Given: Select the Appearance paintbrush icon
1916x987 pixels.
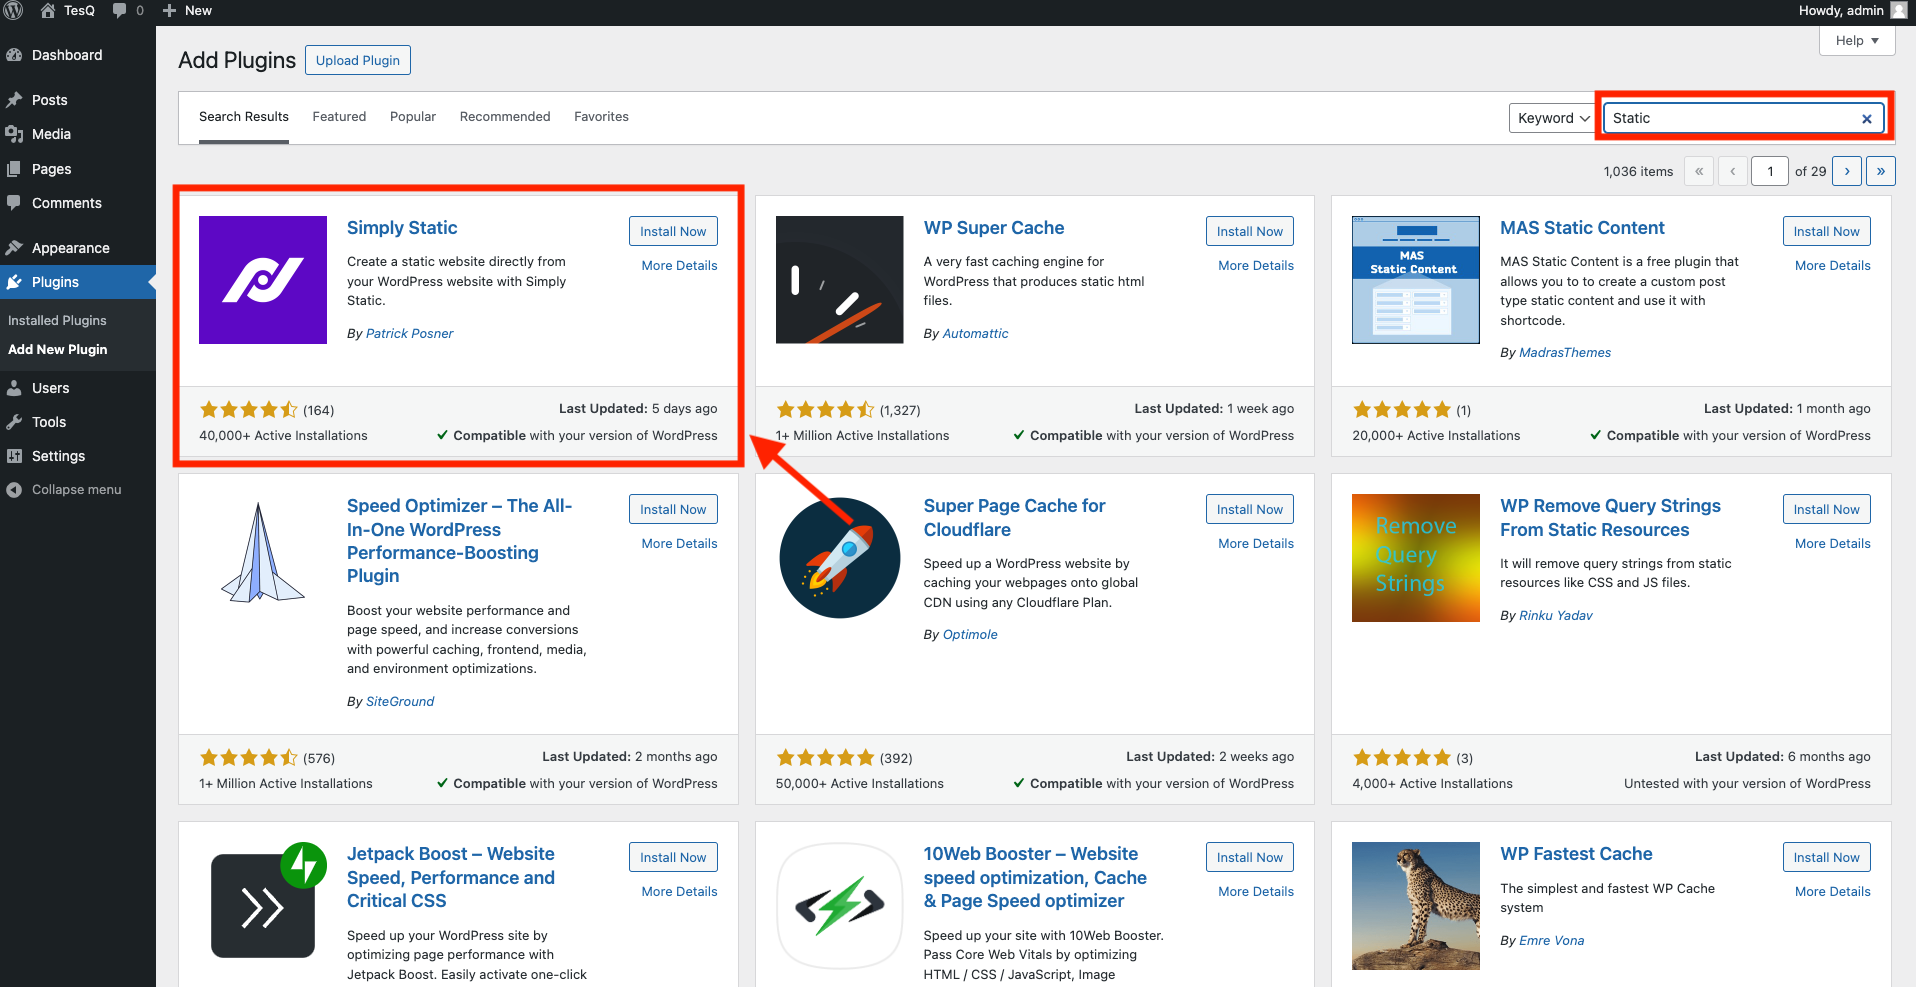Looking at the screenshot, I should coord(16,247).
